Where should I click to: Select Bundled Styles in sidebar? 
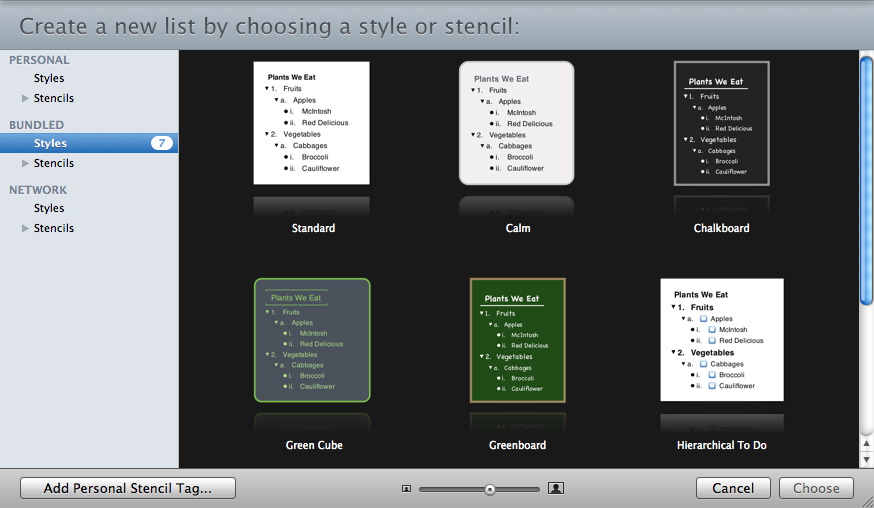tap(50, 143)
